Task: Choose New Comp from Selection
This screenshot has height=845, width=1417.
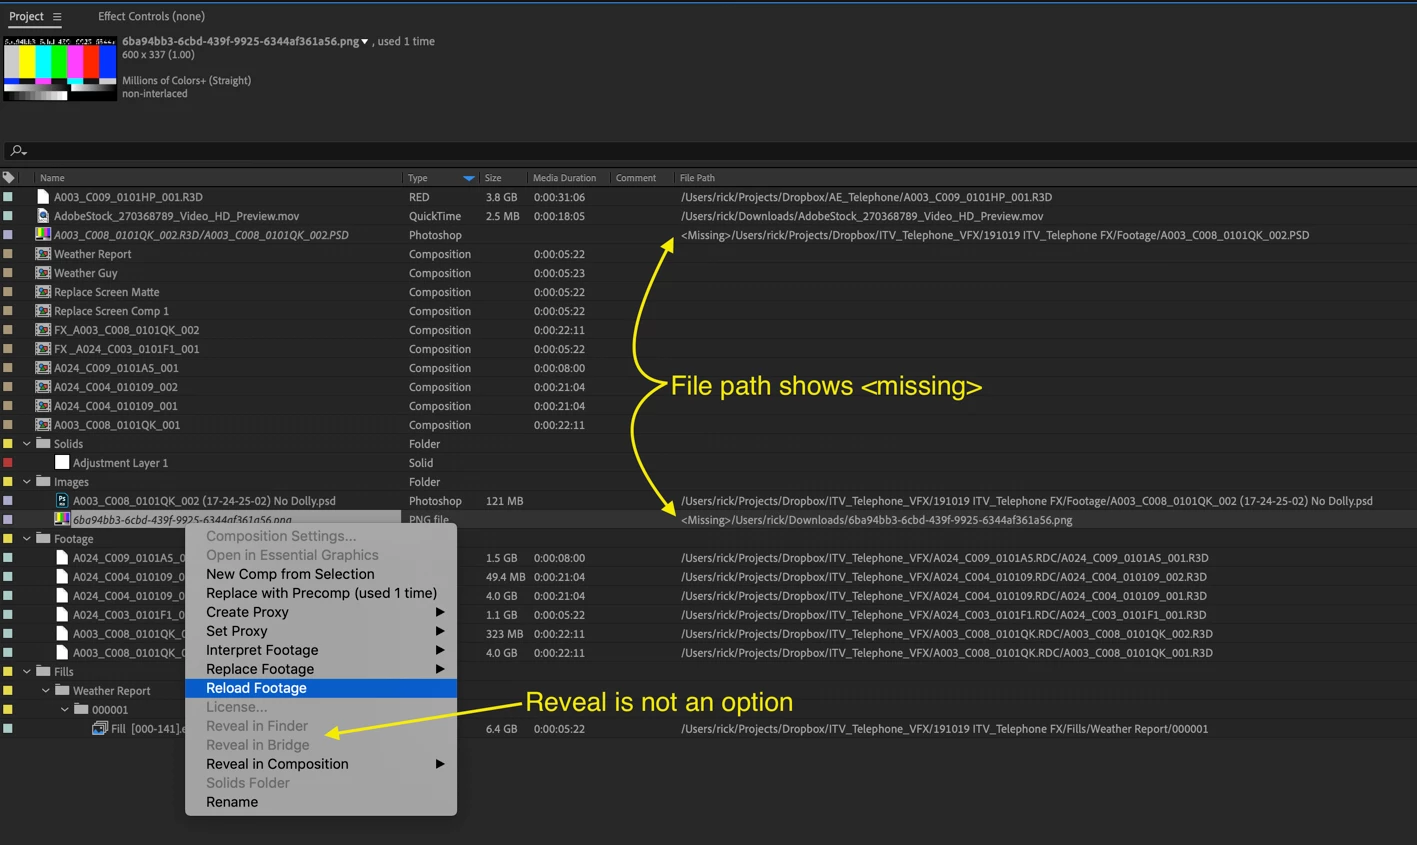Action: click(x=321, y=574)
